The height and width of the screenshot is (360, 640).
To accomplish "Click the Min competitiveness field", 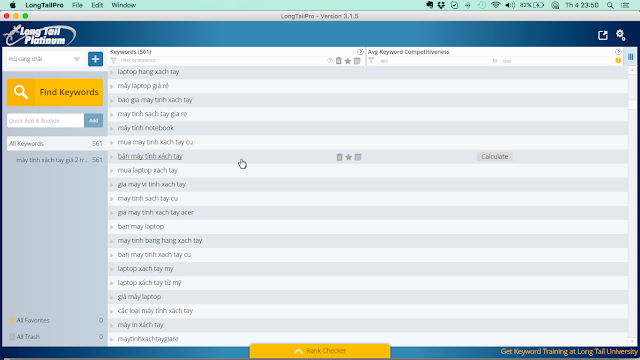I will [x=433, y=61].
